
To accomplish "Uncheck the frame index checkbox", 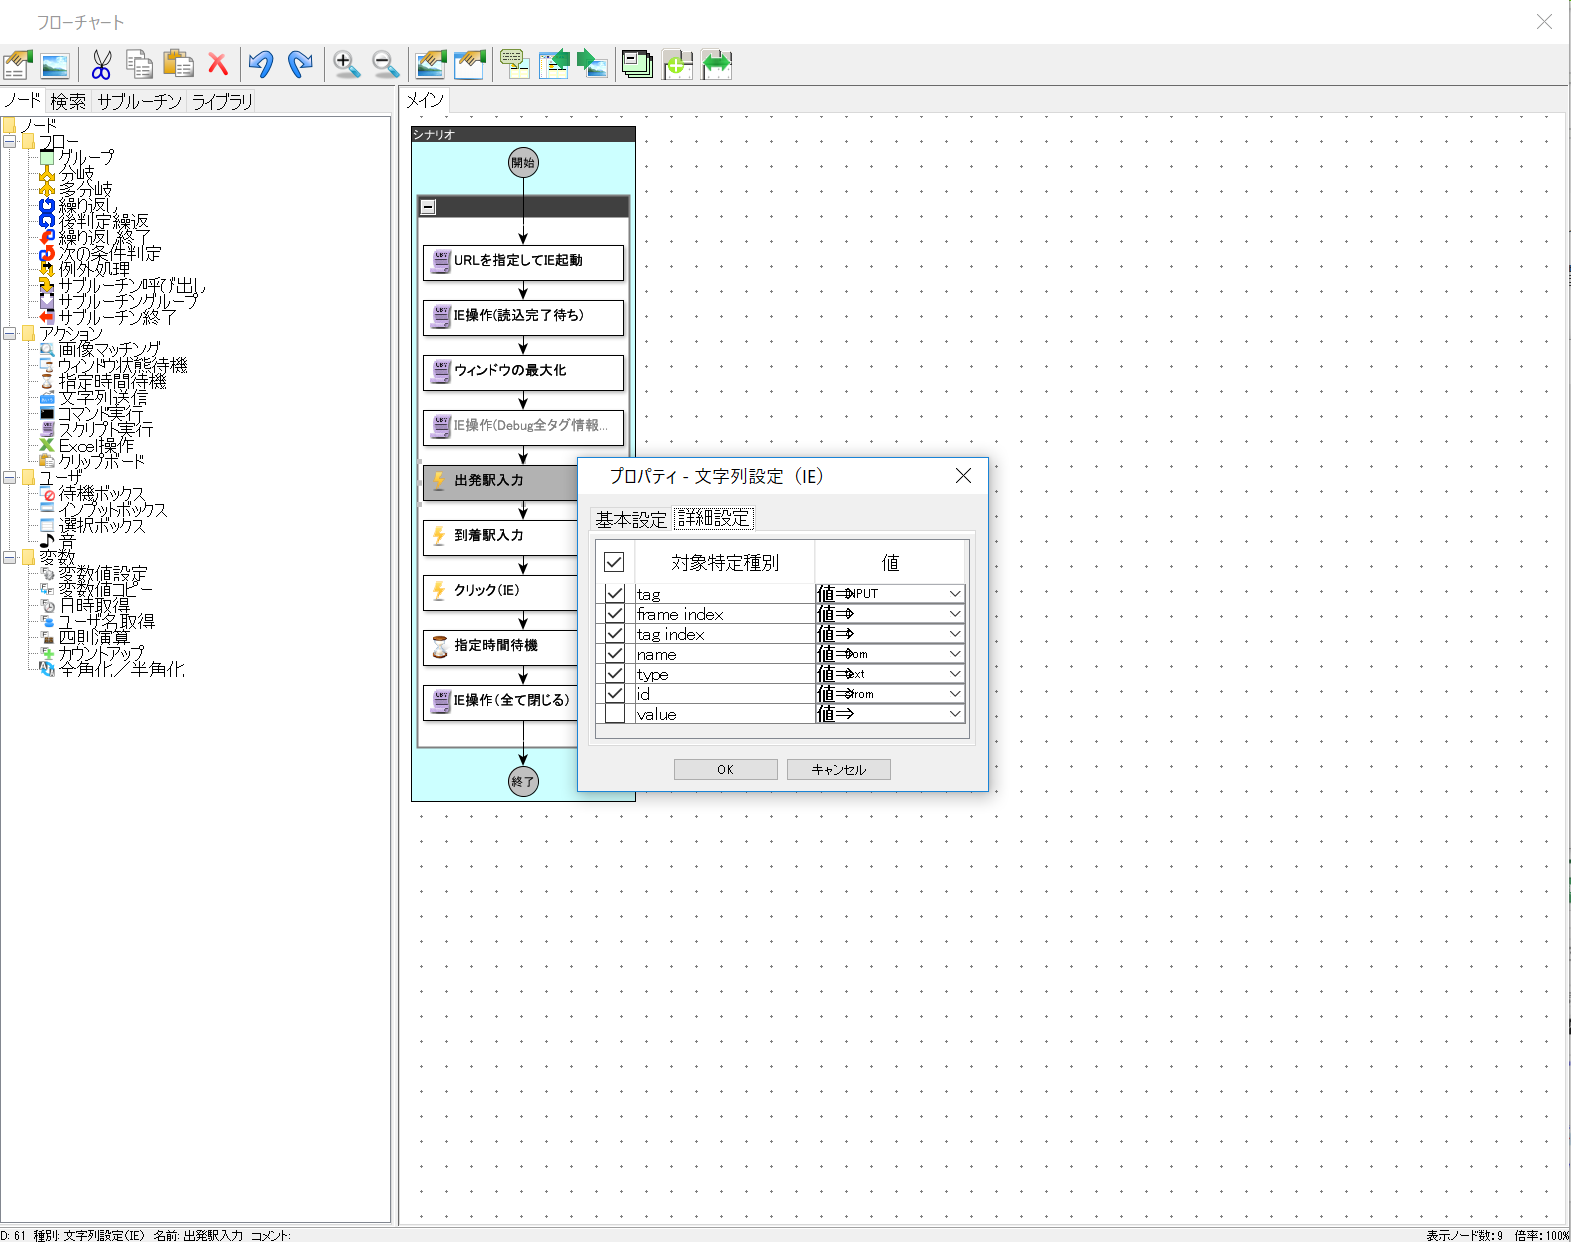I will point(615,614).
